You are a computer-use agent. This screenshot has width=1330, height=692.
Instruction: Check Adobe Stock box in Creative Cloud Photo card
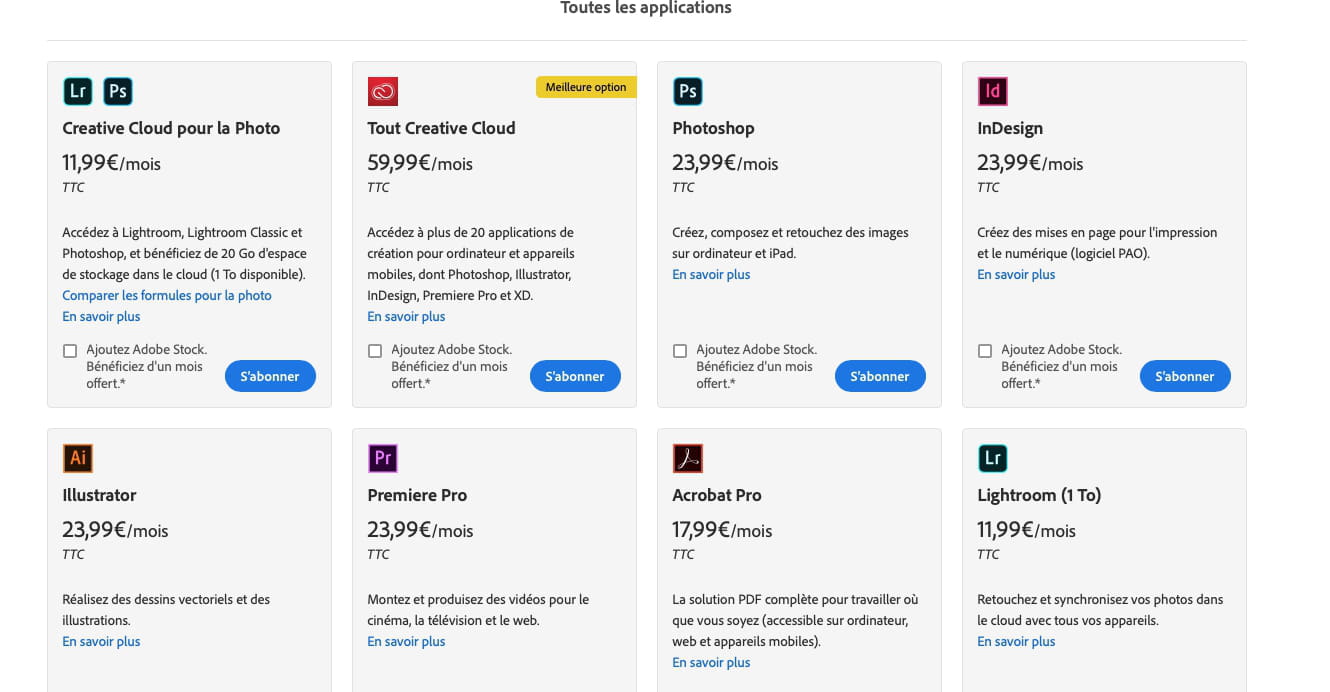pyautogui.click(x=70, y=351)
